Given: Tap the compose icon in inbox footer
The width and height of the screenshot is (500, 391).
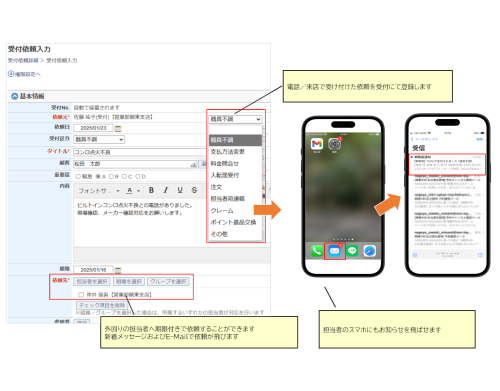Looking at the screenshot, I should point(480,255).
